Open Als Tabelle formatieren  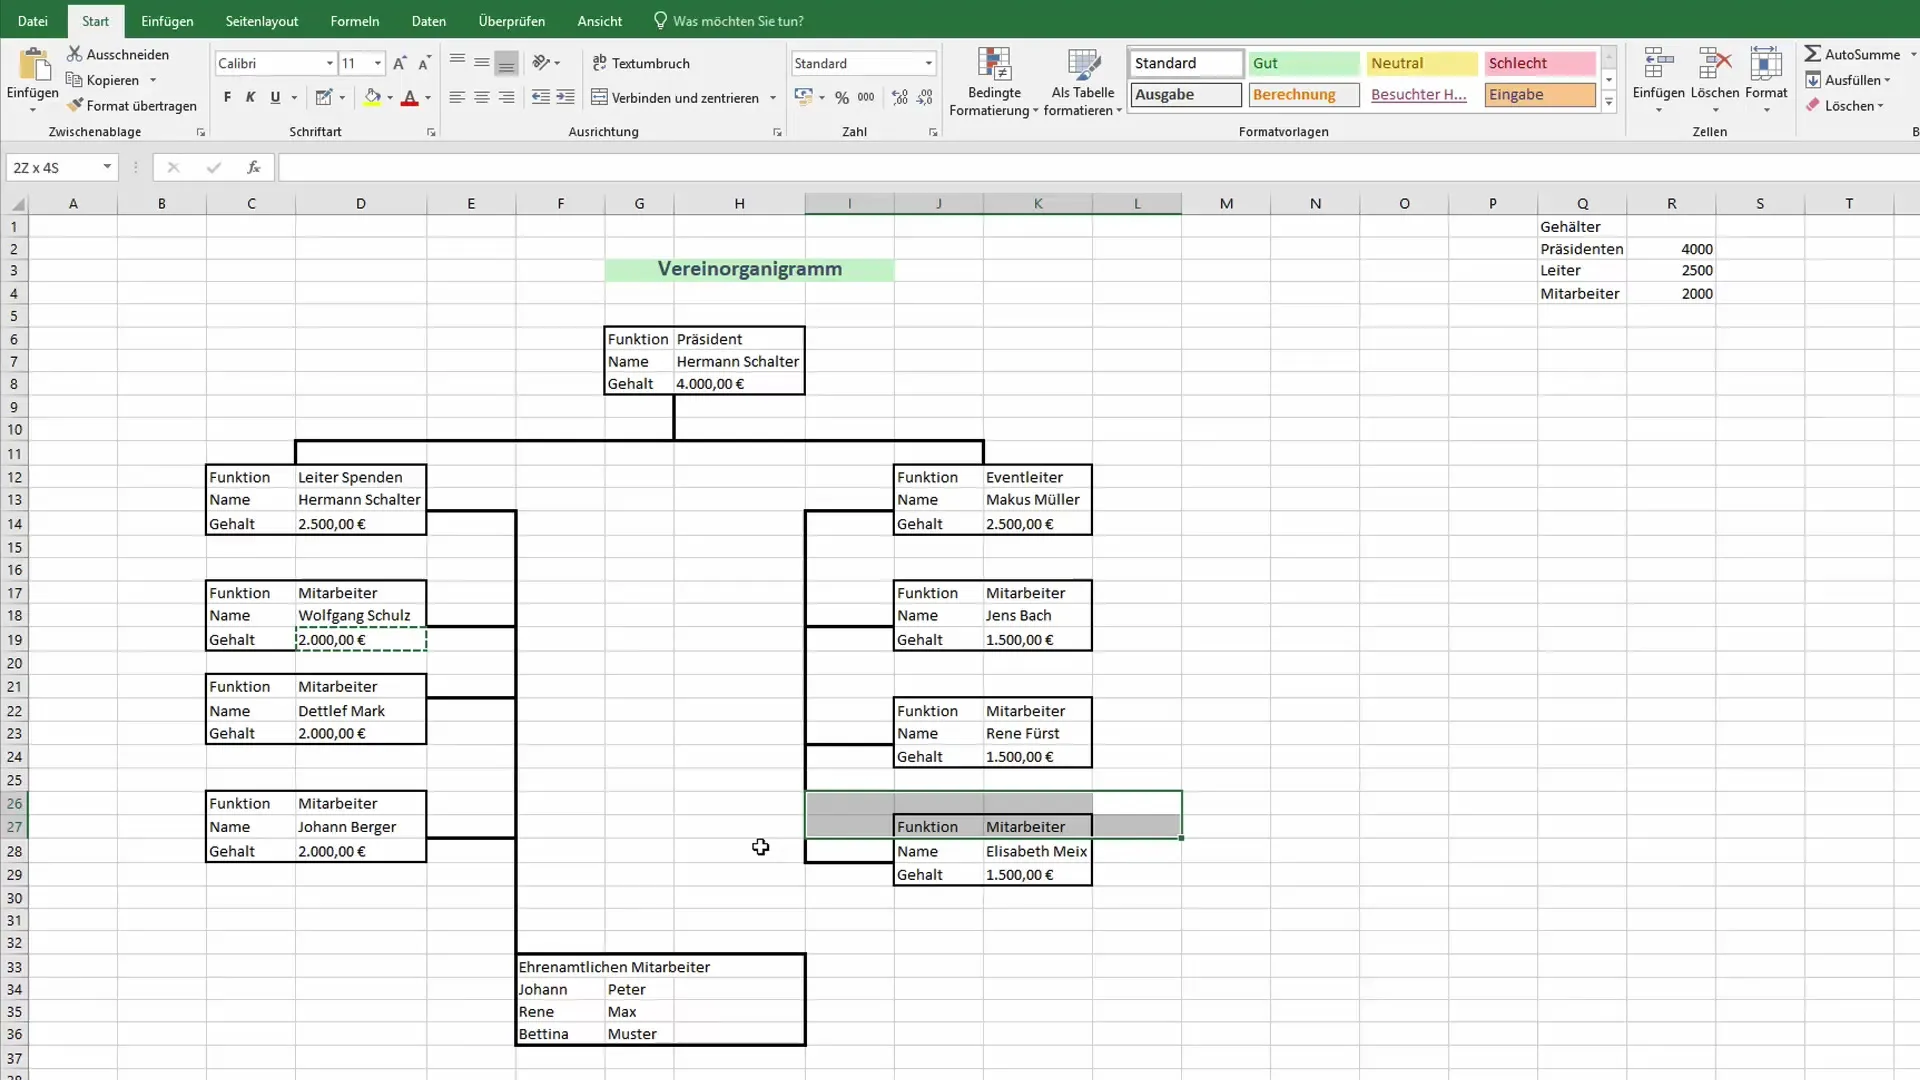1083,82
